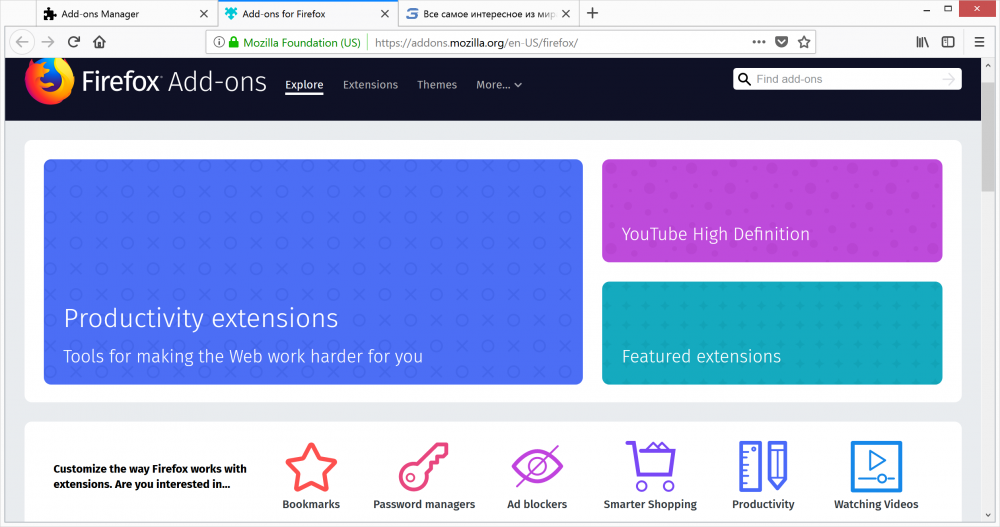This screenshot has width=1000, height=527.
Task: Go to the browser home page
Action: (x=99, y=42)
